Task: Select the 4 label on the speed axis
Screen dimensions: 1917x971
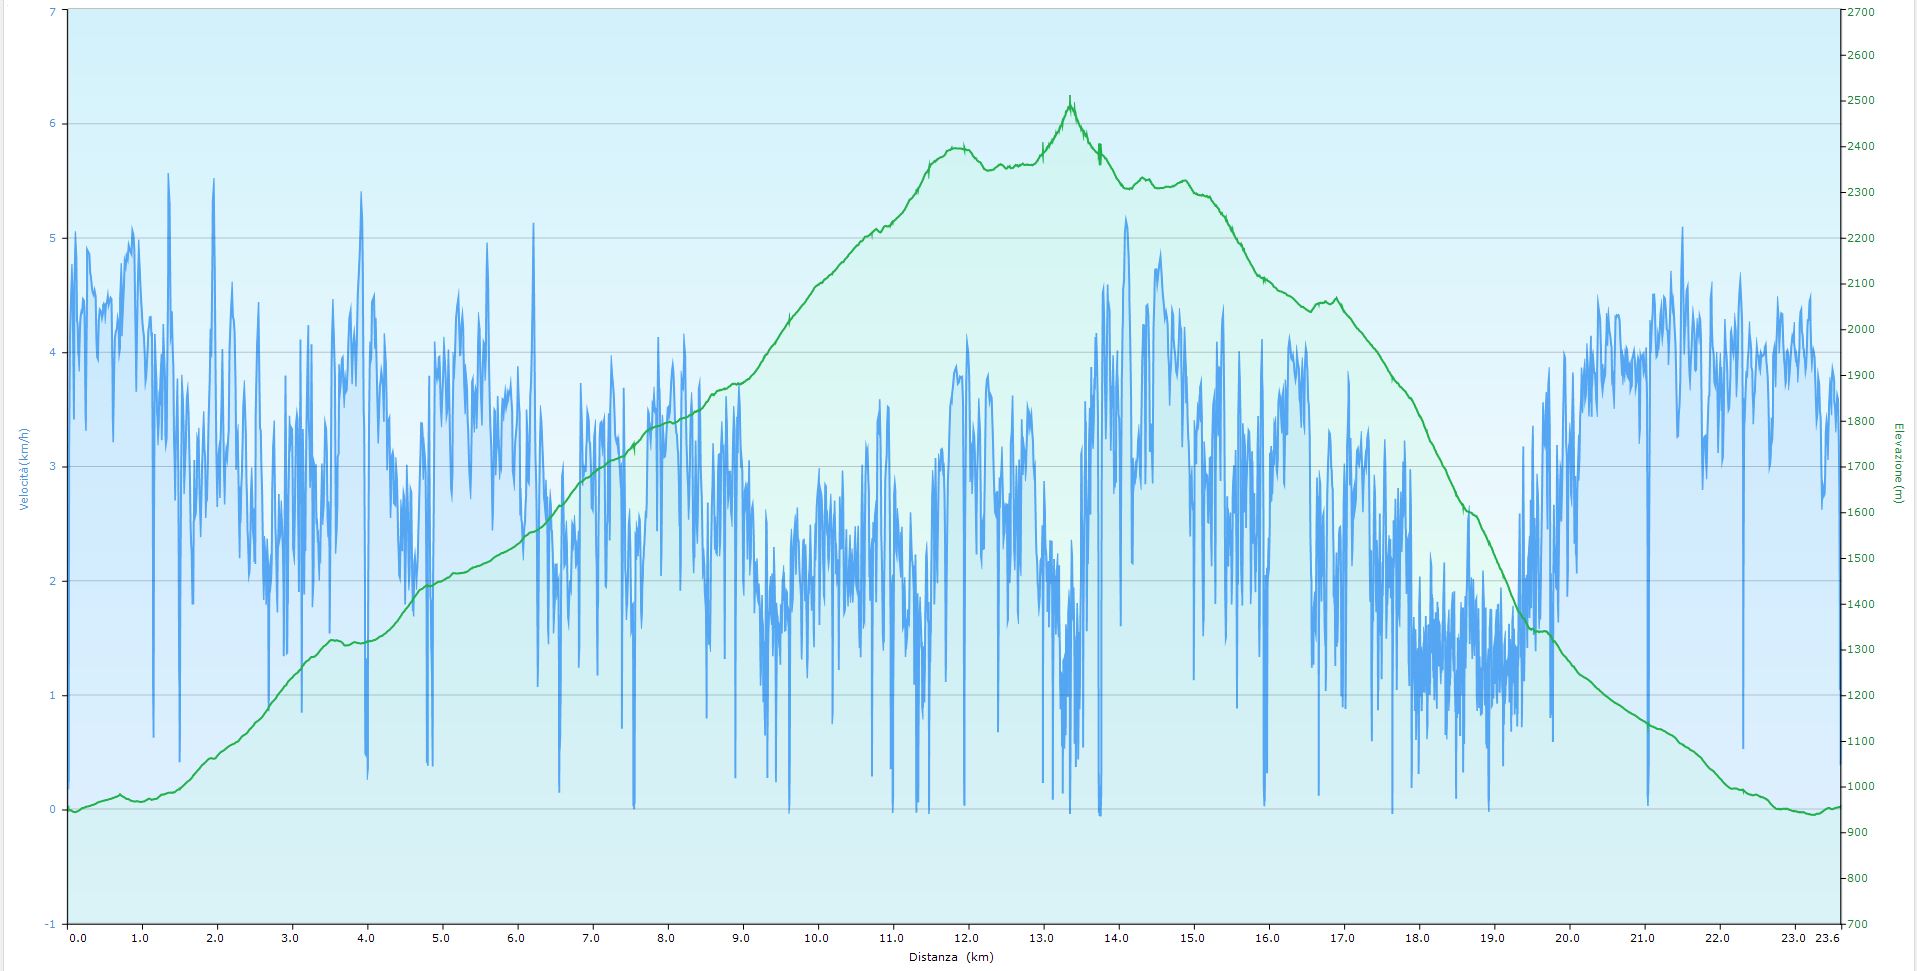Action: [53, 353]
